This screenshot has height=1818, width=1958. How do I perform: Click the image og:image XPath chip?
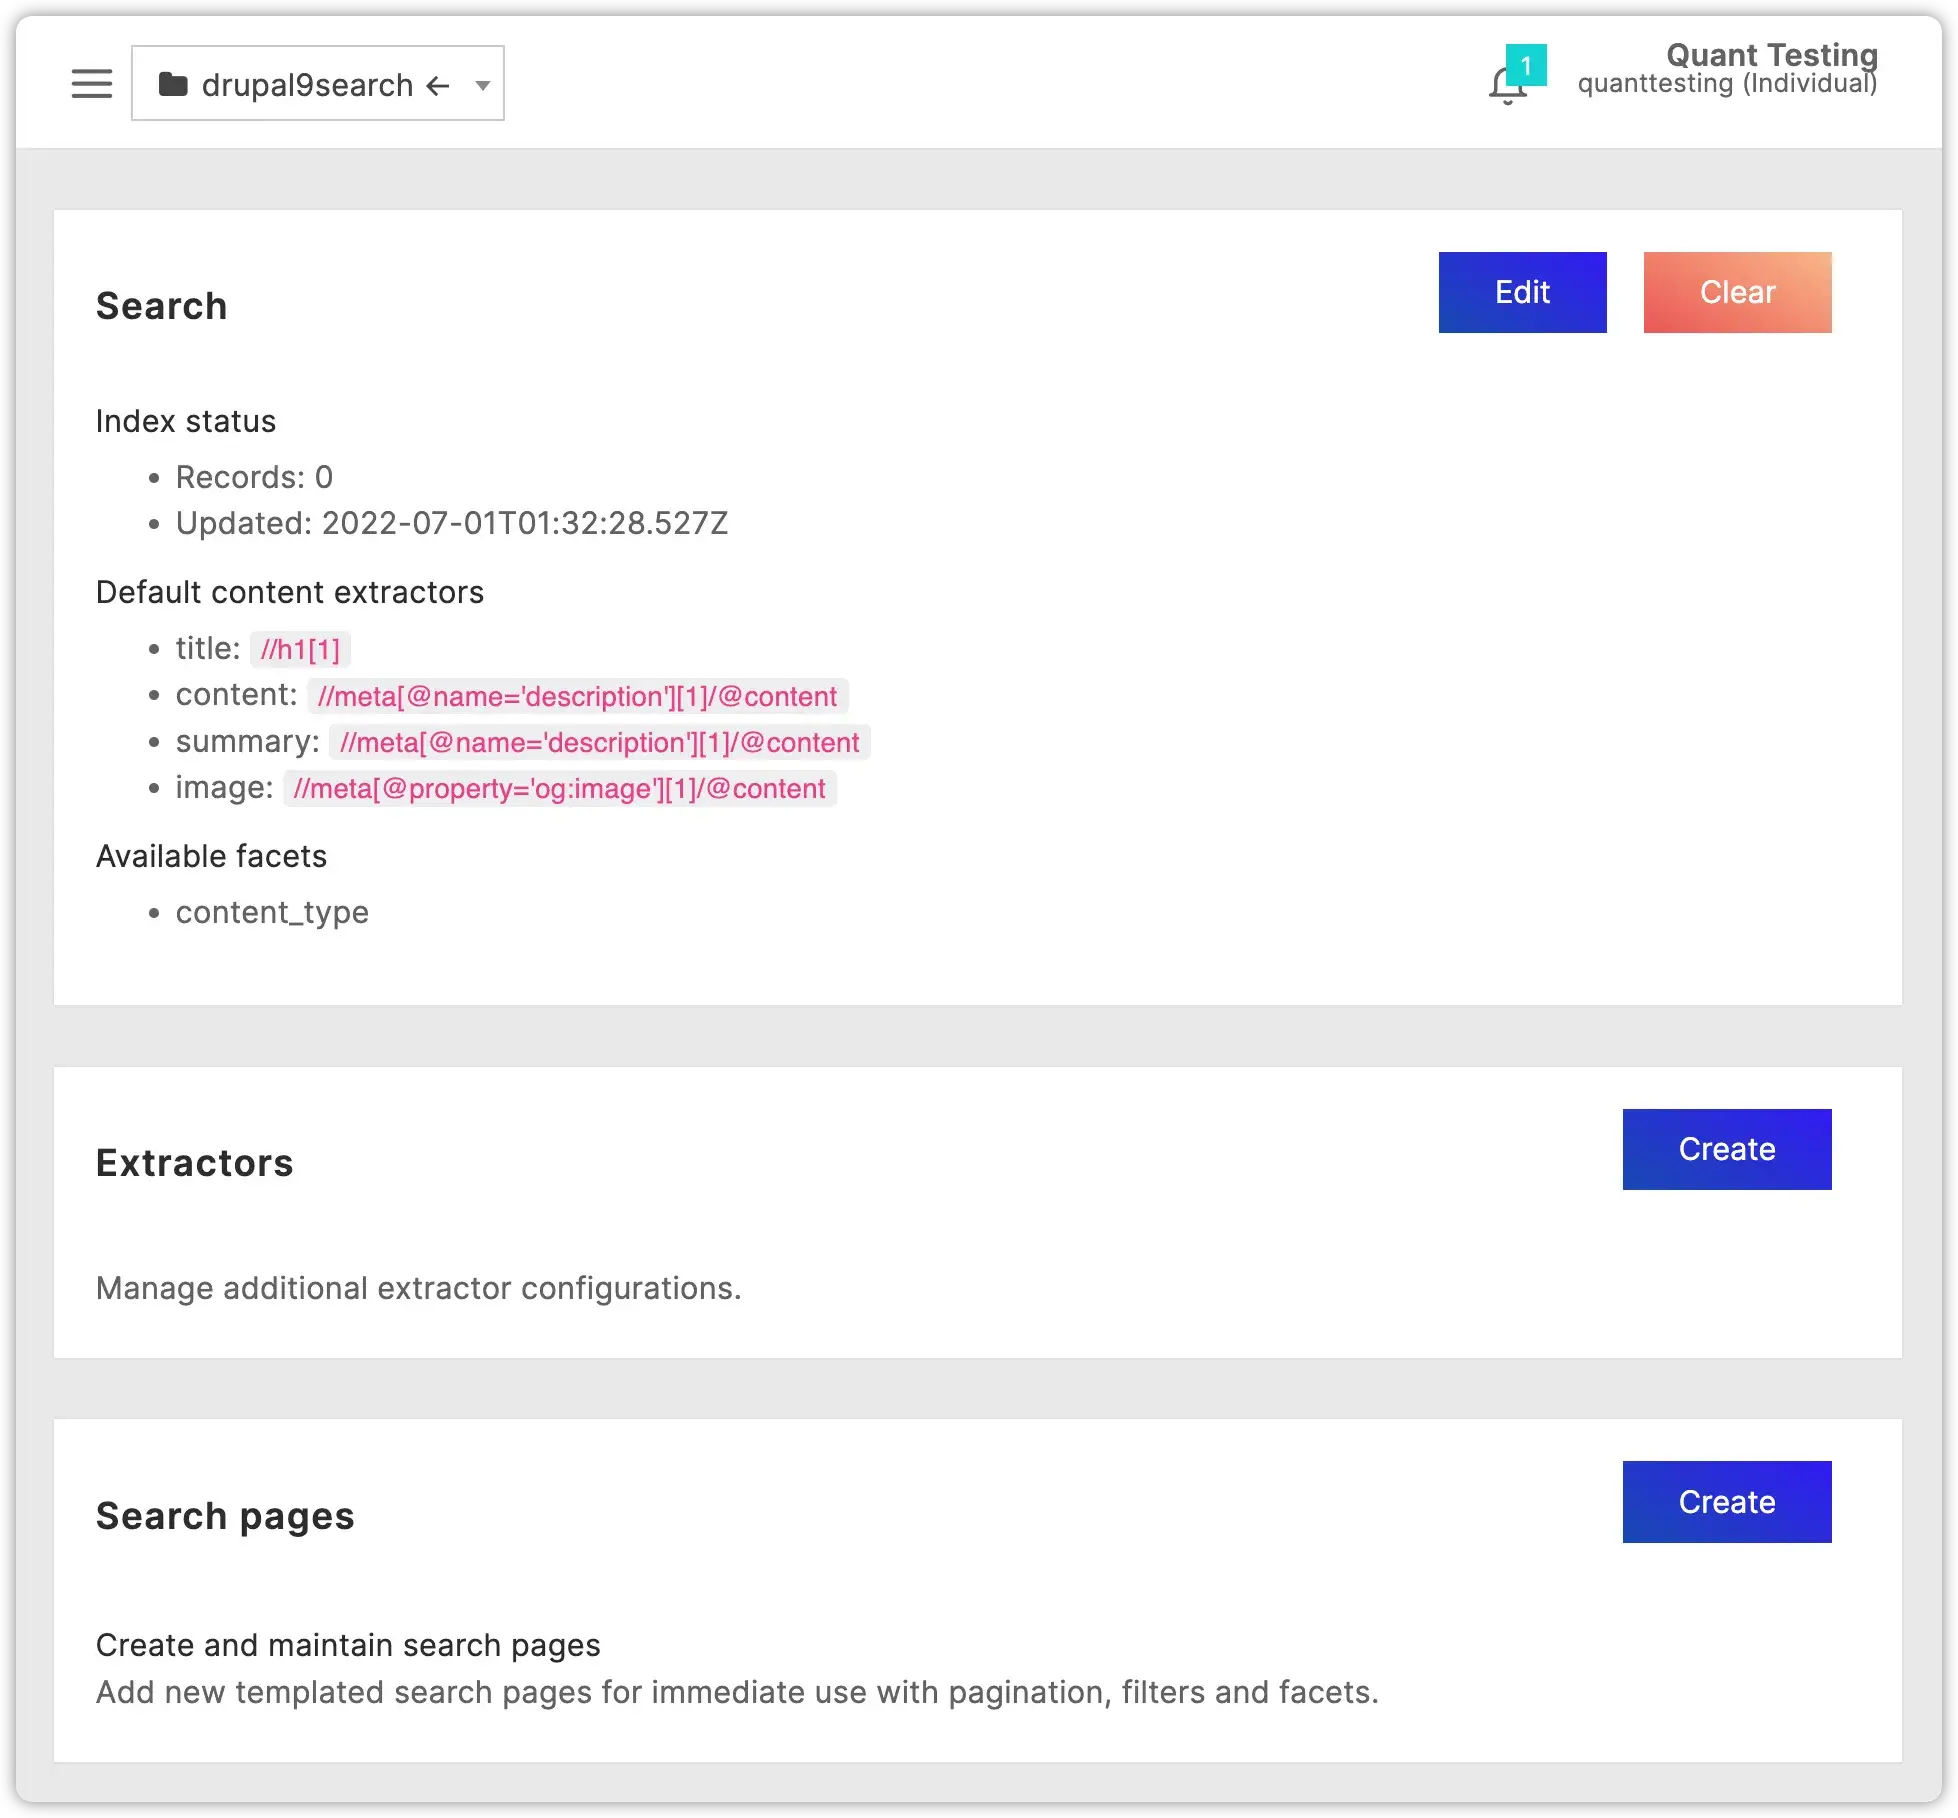point(560,788)
